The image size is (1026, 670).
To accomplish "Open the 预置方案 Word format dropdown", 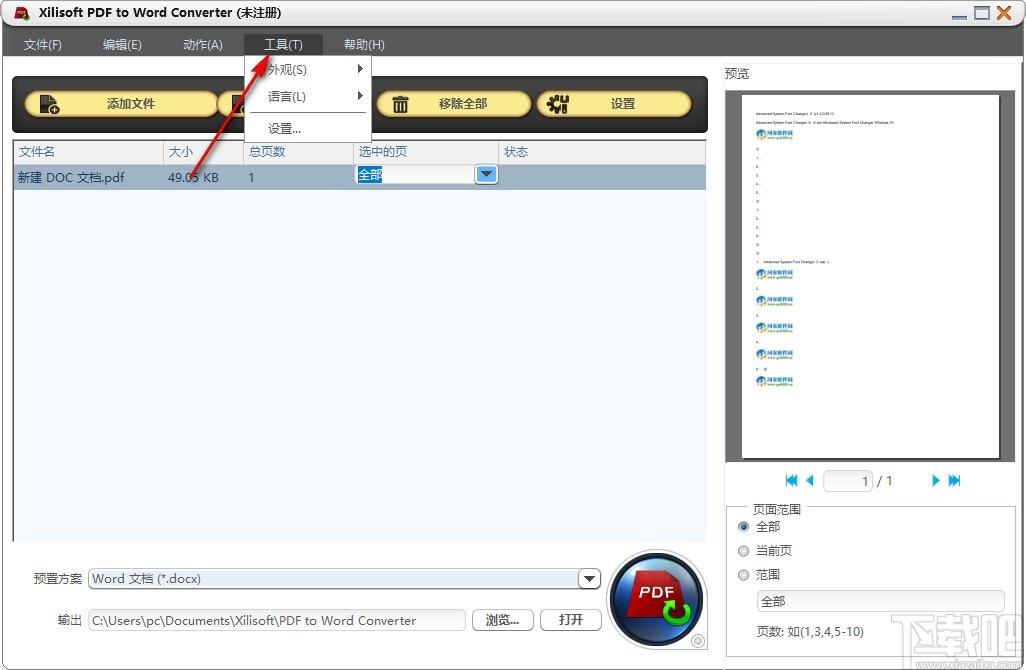I will pyautogui.click(x=589, y=578).
